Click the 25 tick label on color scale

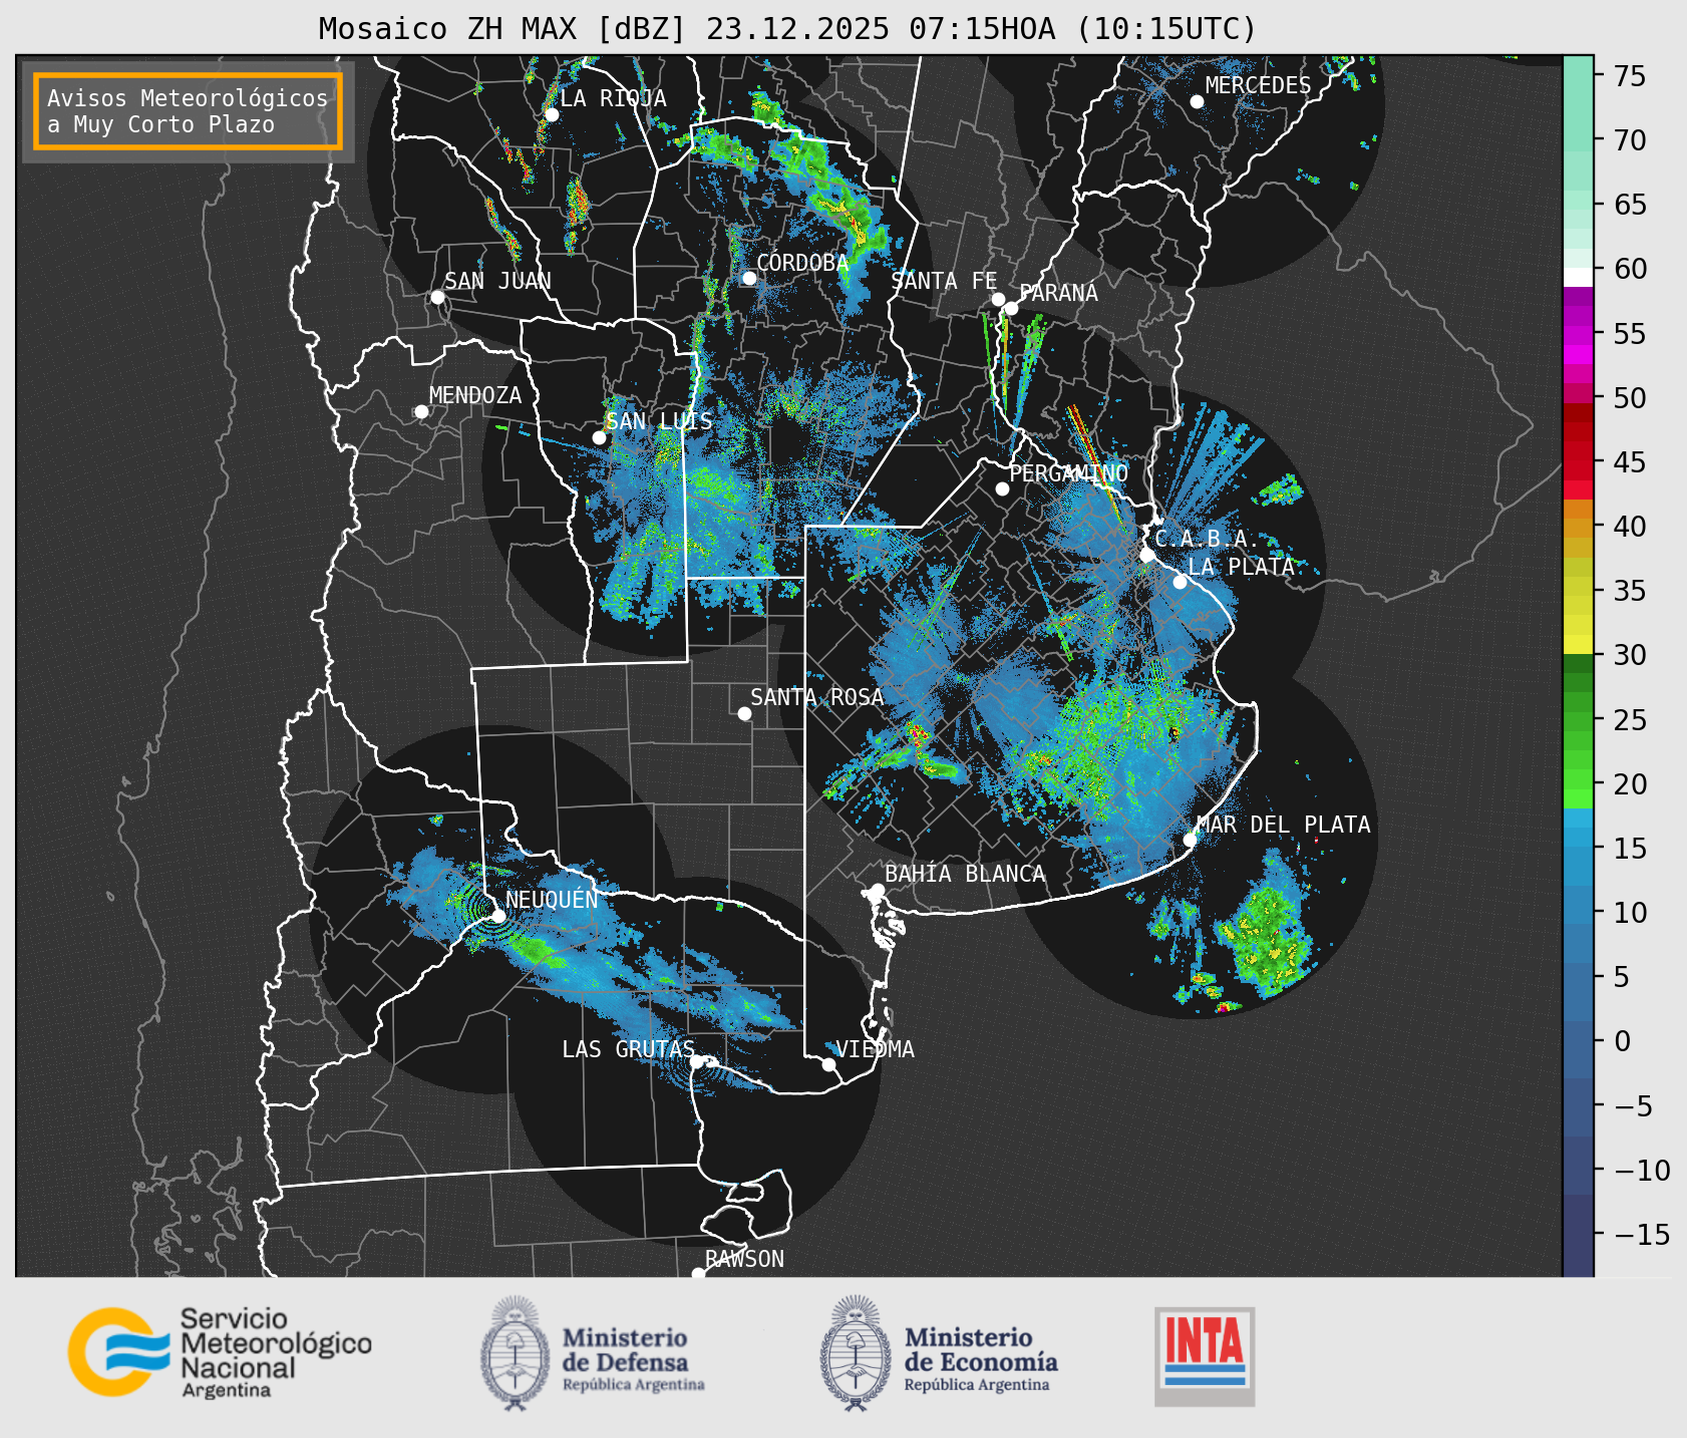click(x=1629, y=719)
